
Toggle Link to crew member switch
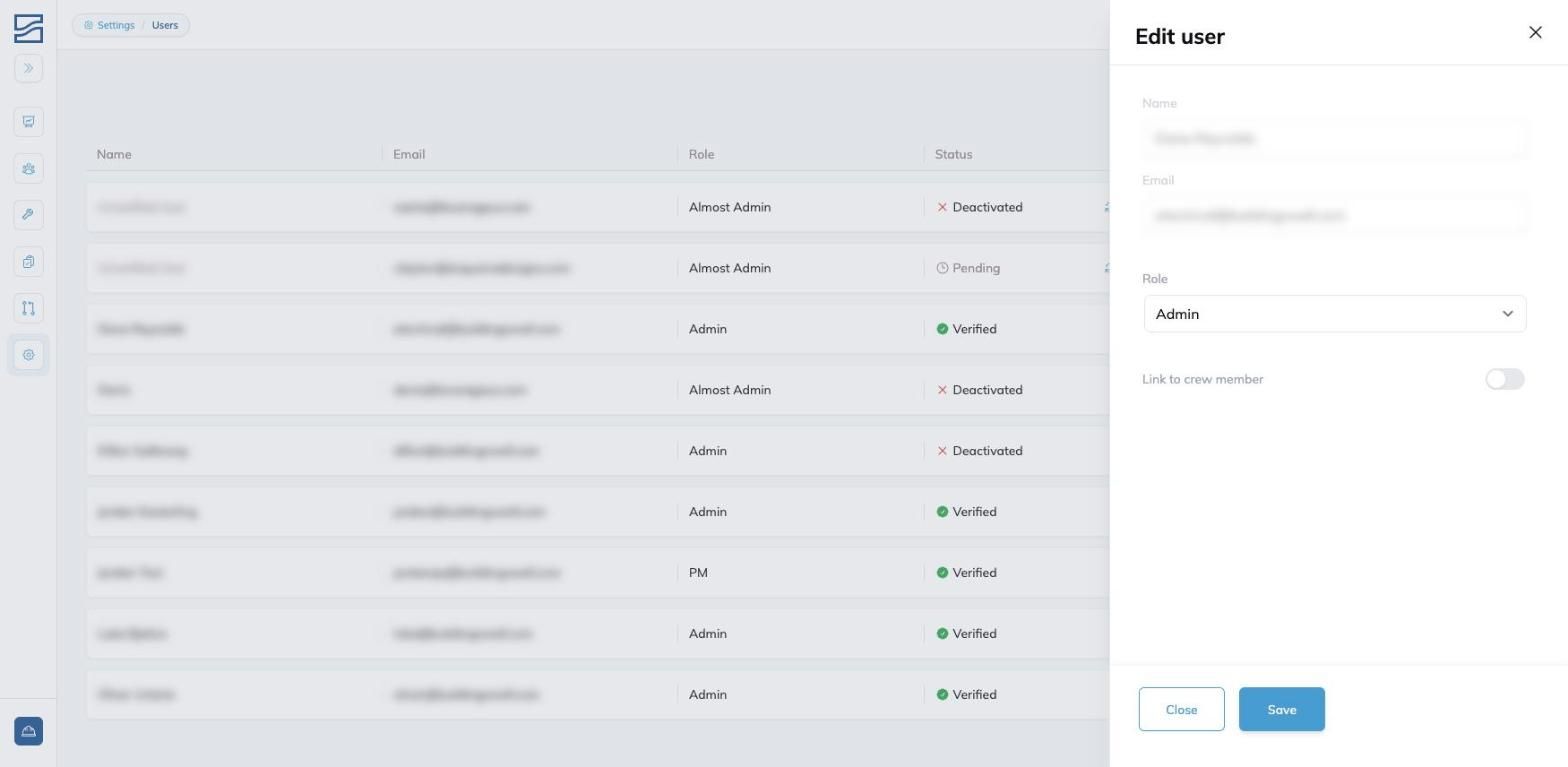click(1504, 379)
